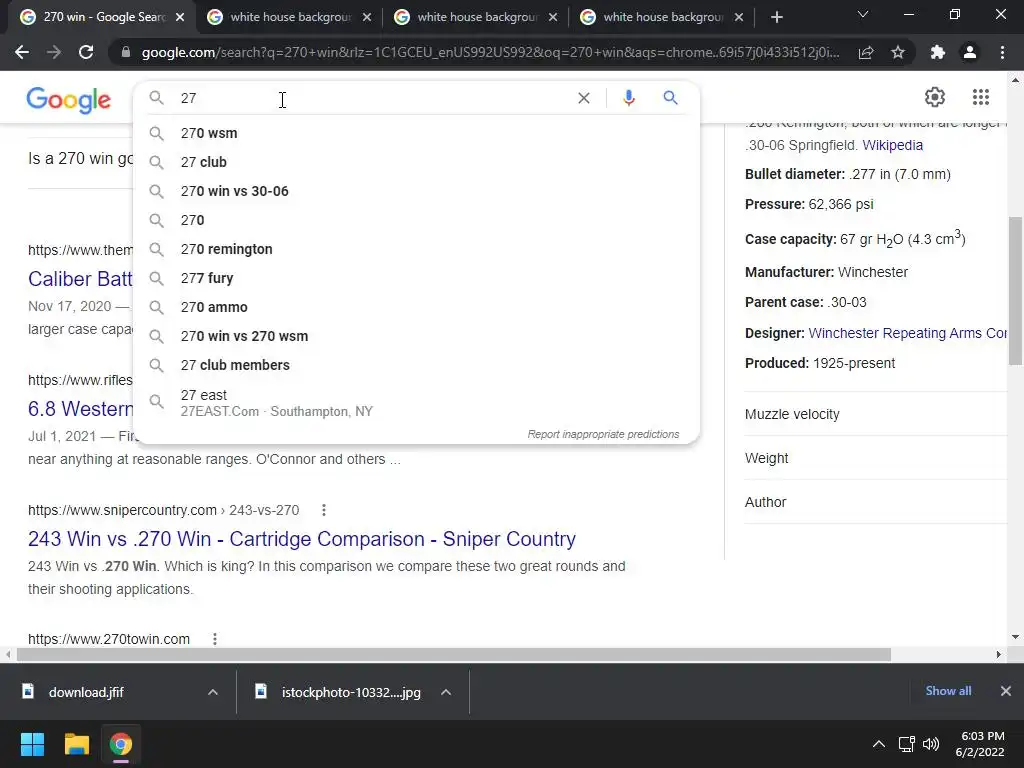The height and width of the screenshot is (768, 1024).
Task: Click the browser back arrow
Action: [x=22, y=52]
